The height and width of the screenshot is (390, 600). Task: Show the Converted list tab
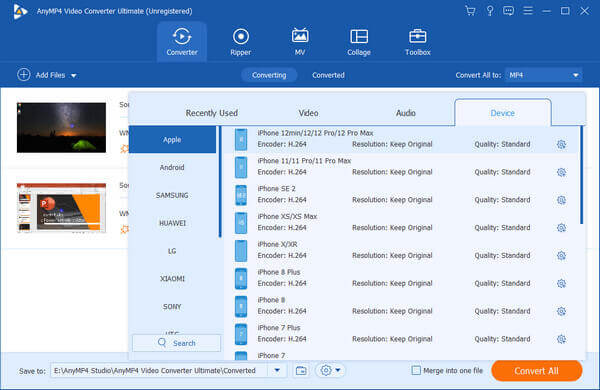pos(328,75)
